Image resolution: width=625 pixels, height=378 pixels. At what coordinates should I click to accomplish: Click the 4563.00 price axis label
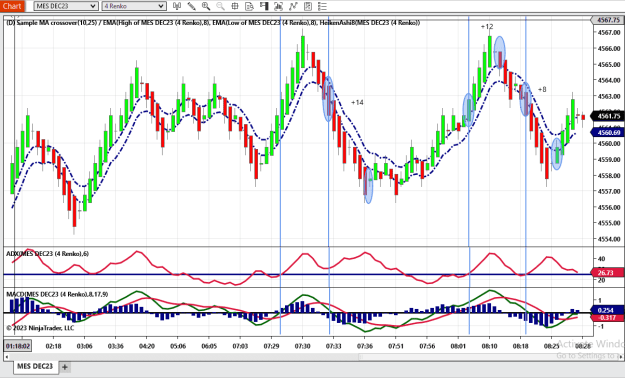click(609, 96)
